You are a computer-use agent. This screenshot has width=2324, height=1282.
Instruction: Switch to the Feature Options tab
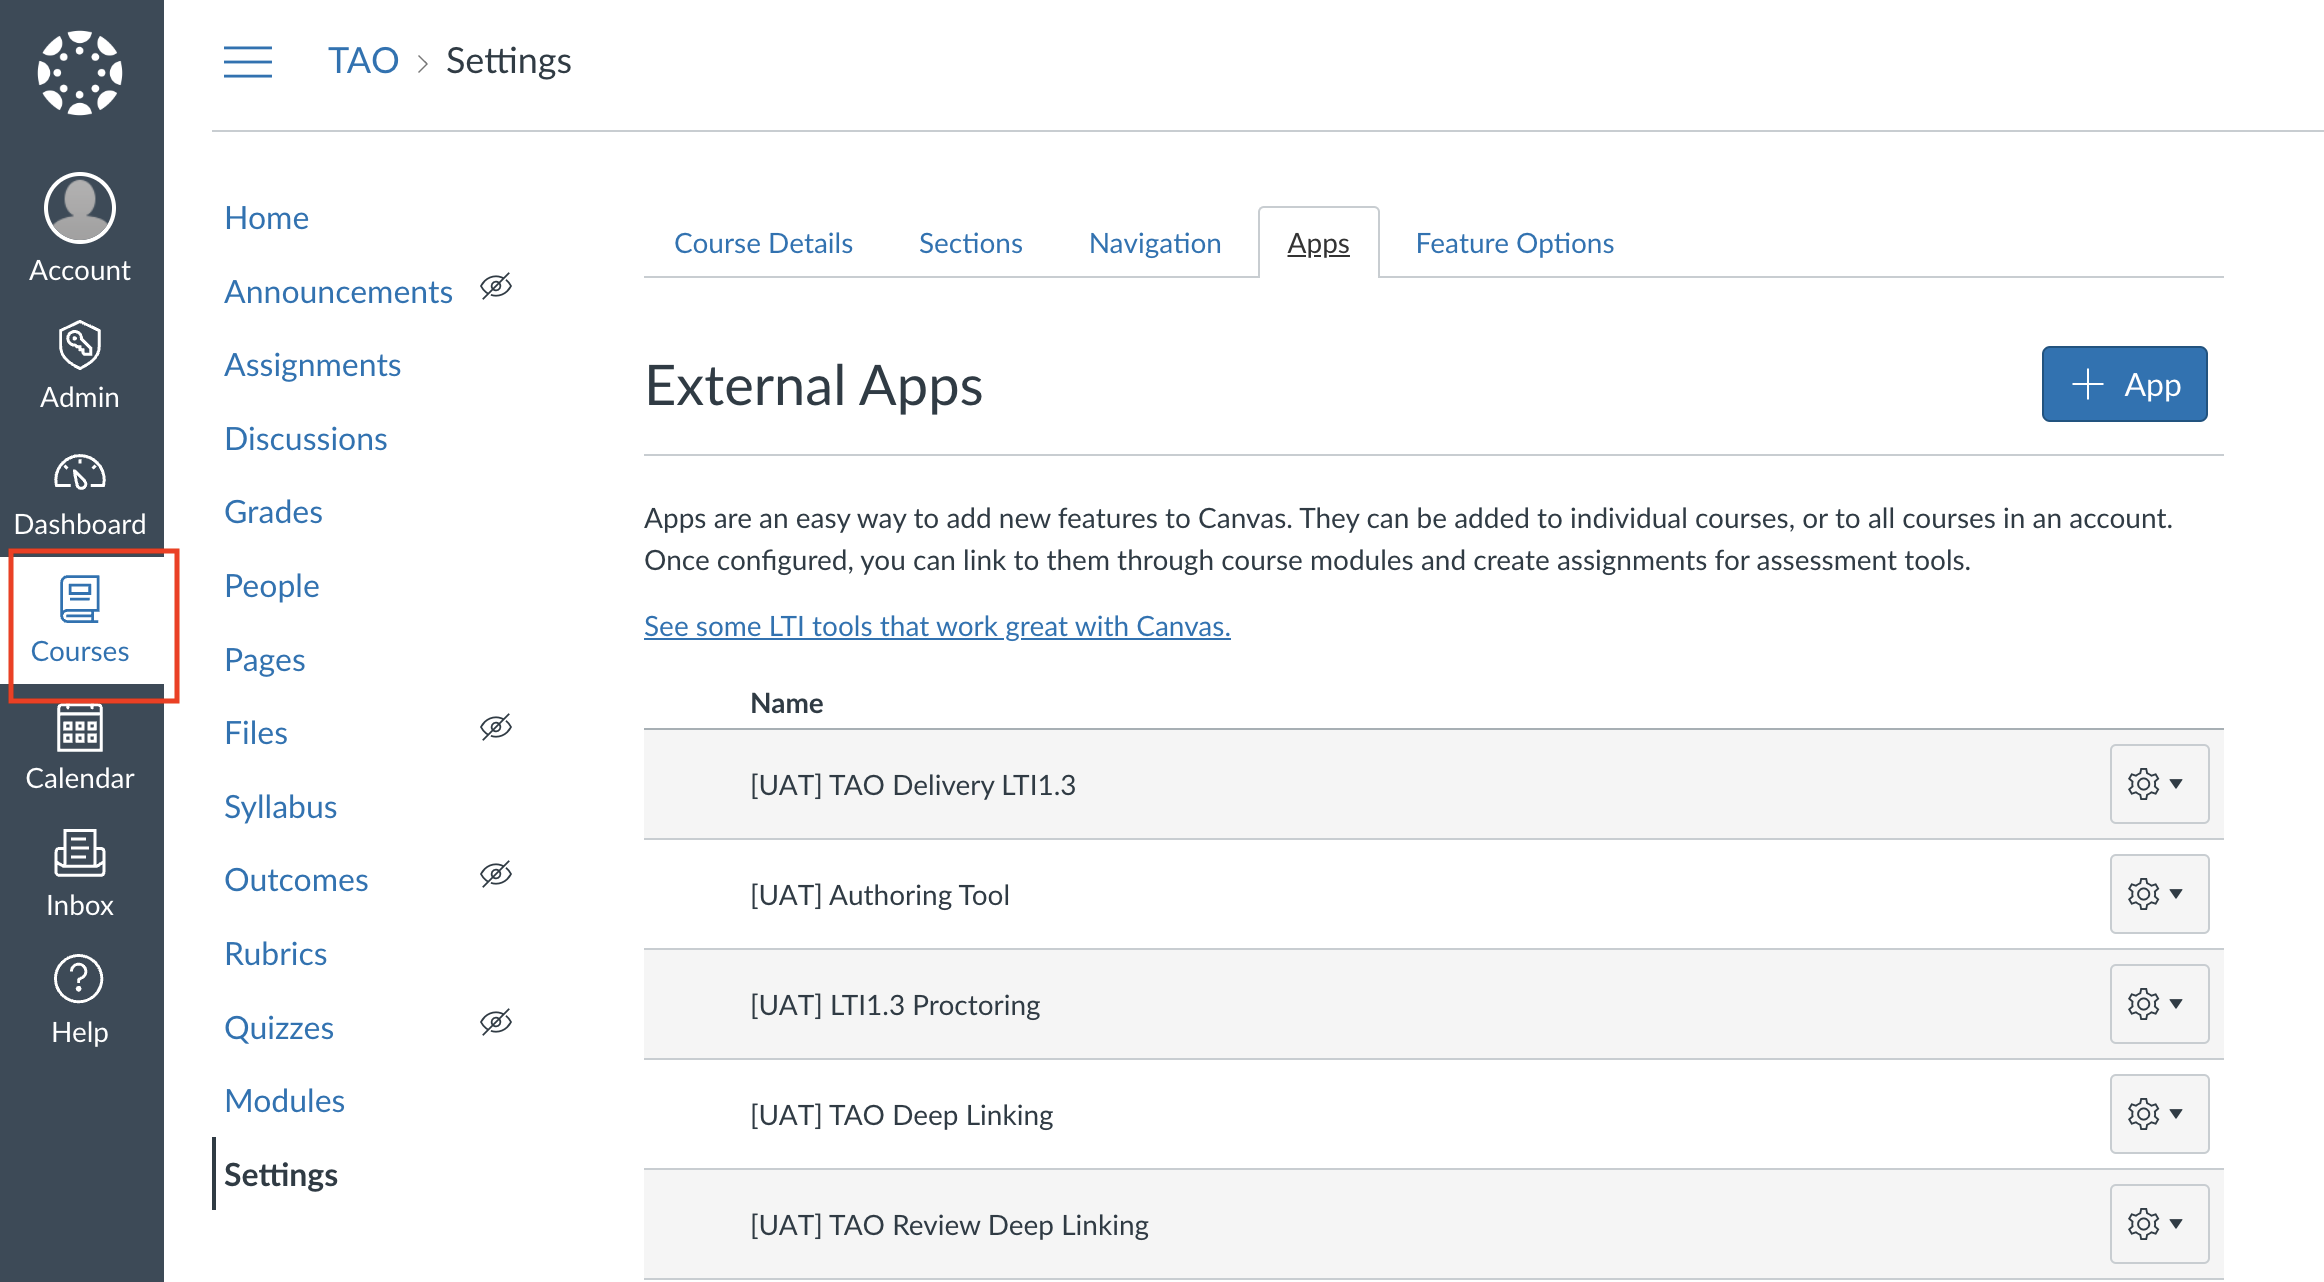1513,243
